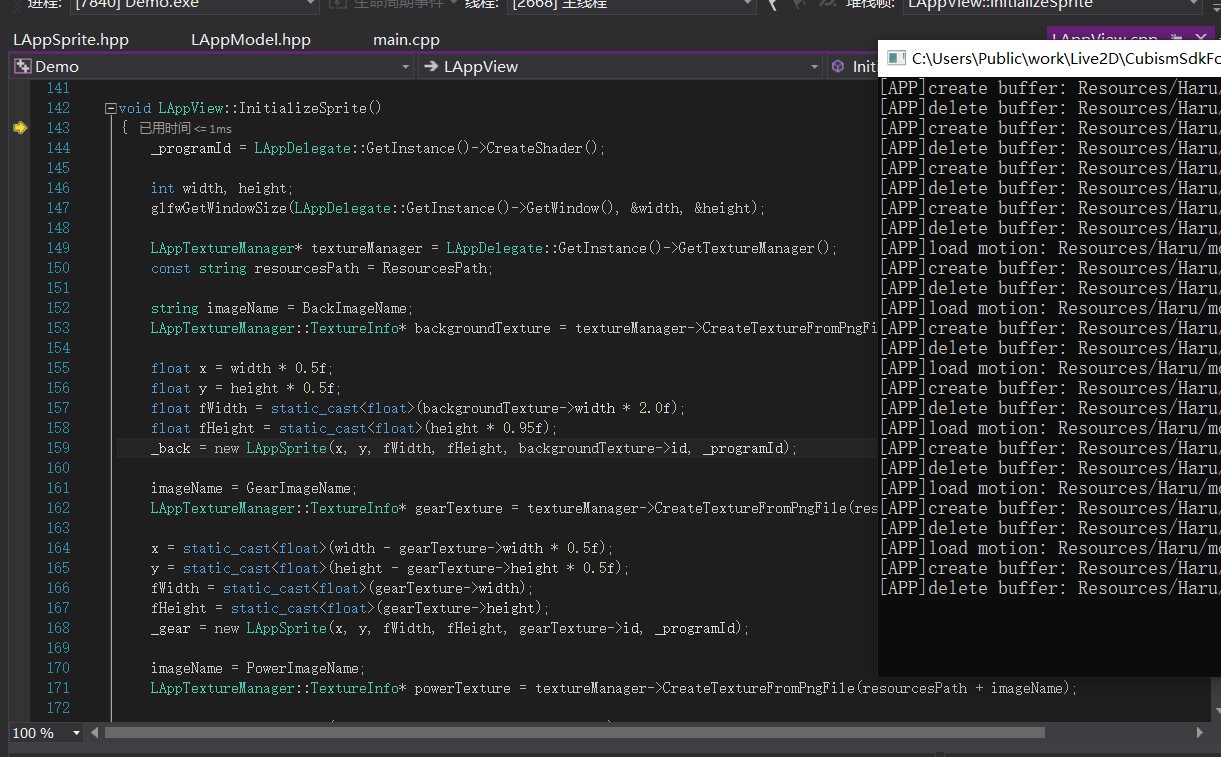
Task: Open the 100 % zoom level dropdown
Action: [x=76, y=733]
